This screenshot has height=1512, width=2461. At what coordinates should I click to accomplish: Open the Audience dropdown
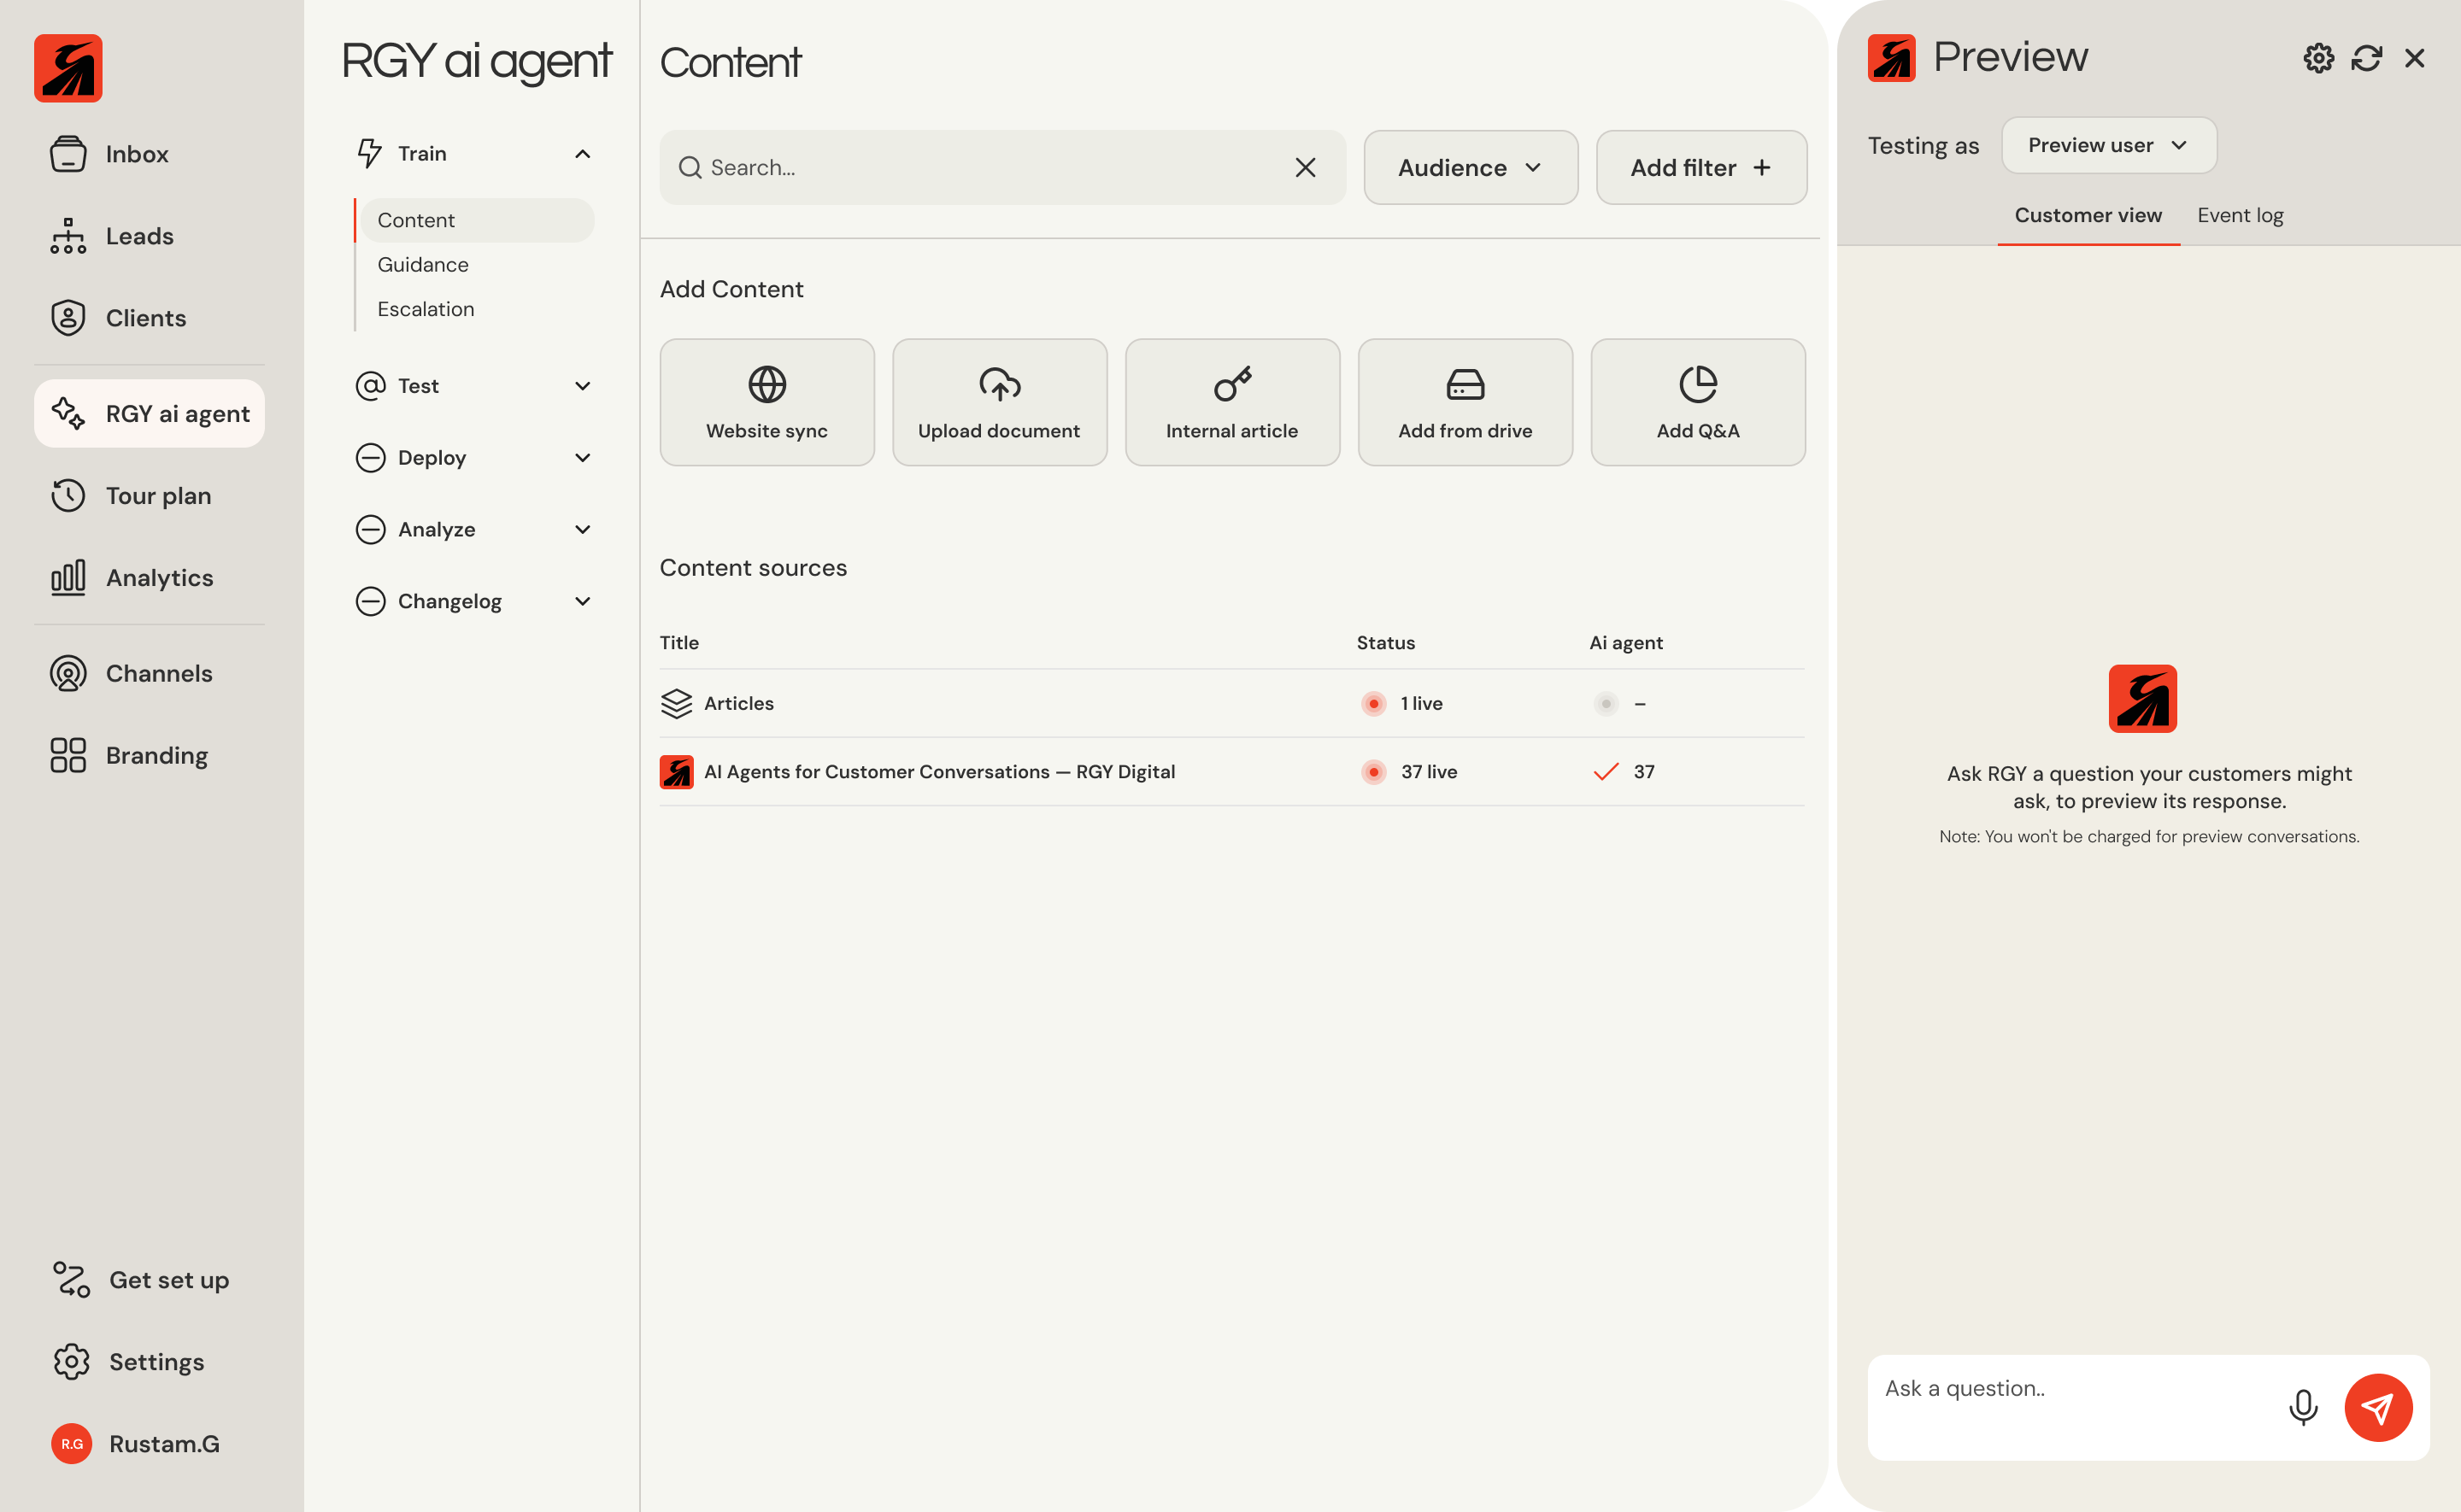click(1469, 167)
